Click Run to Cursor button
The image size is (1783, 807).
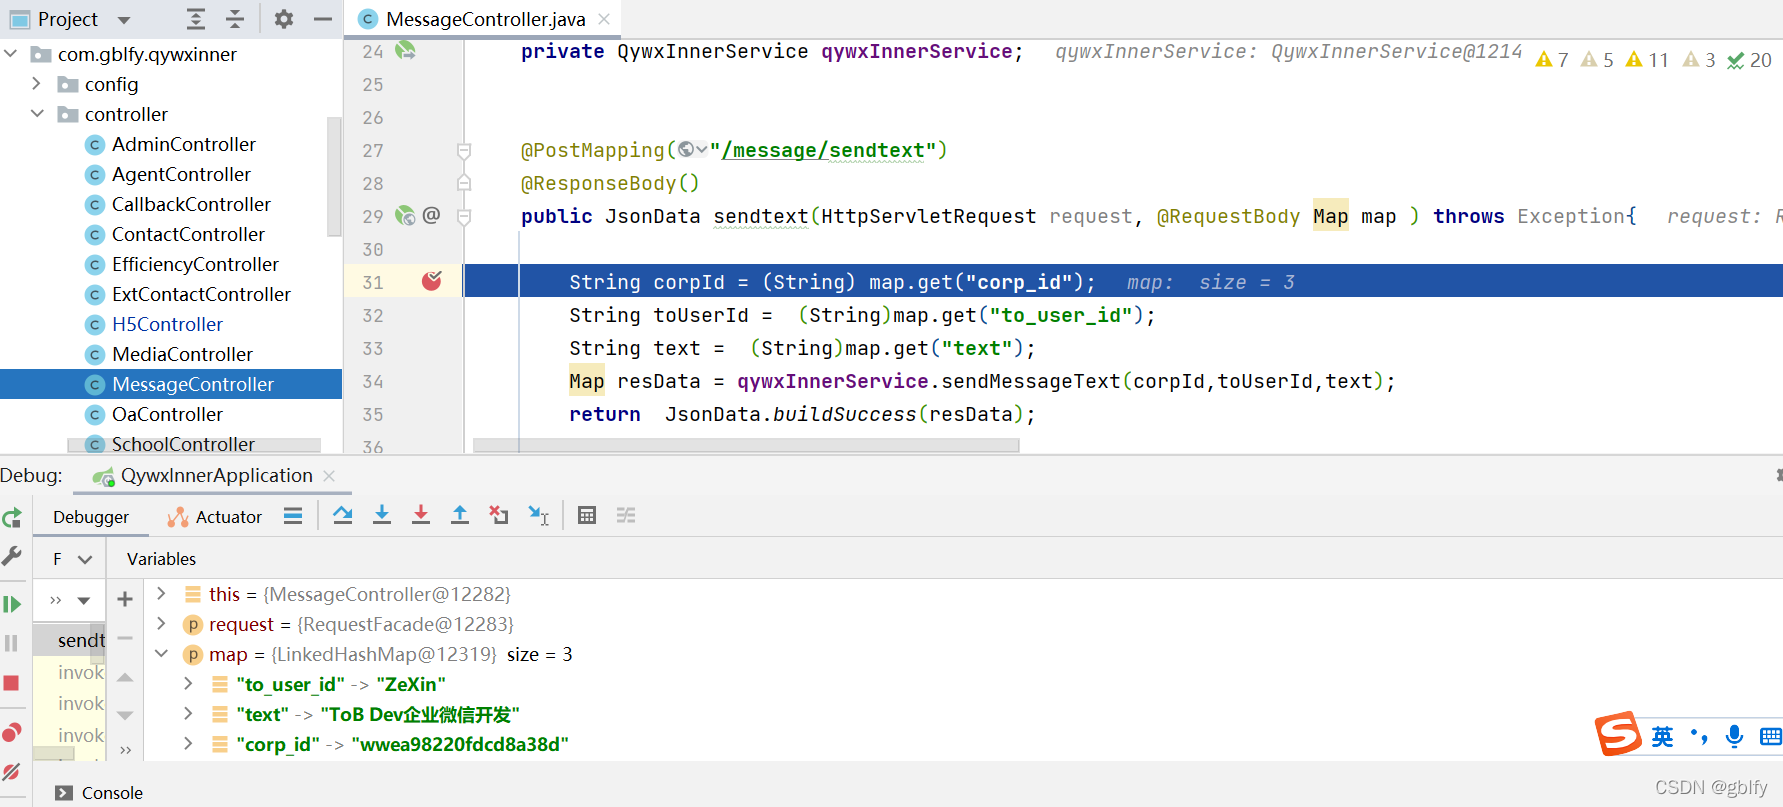pos(539,515)
